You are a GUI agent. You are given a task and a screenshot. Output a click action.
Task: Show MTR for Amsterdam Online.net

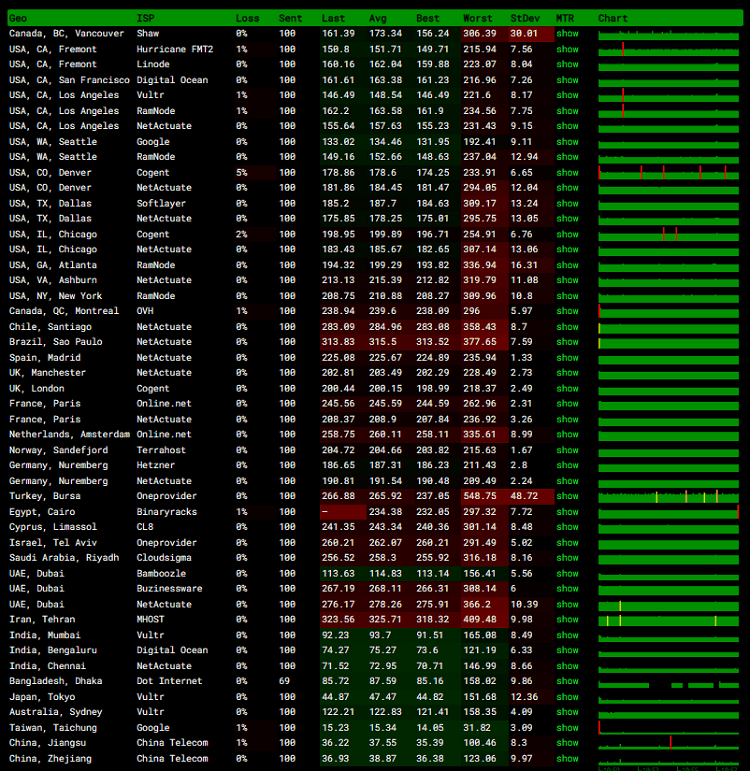567,435
